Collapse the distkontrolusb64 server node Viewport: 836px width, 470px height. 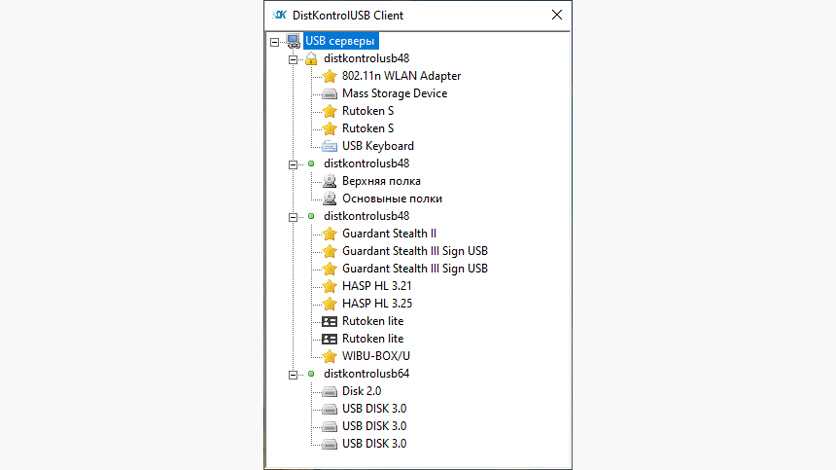click(293, 374)
